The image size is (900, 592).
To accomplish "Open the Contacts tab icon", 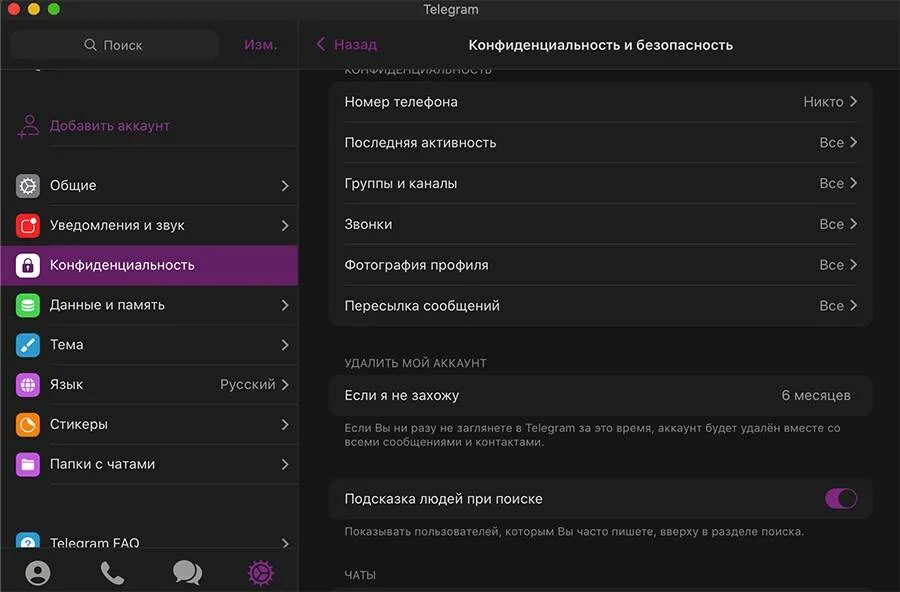I will (38, 573).
